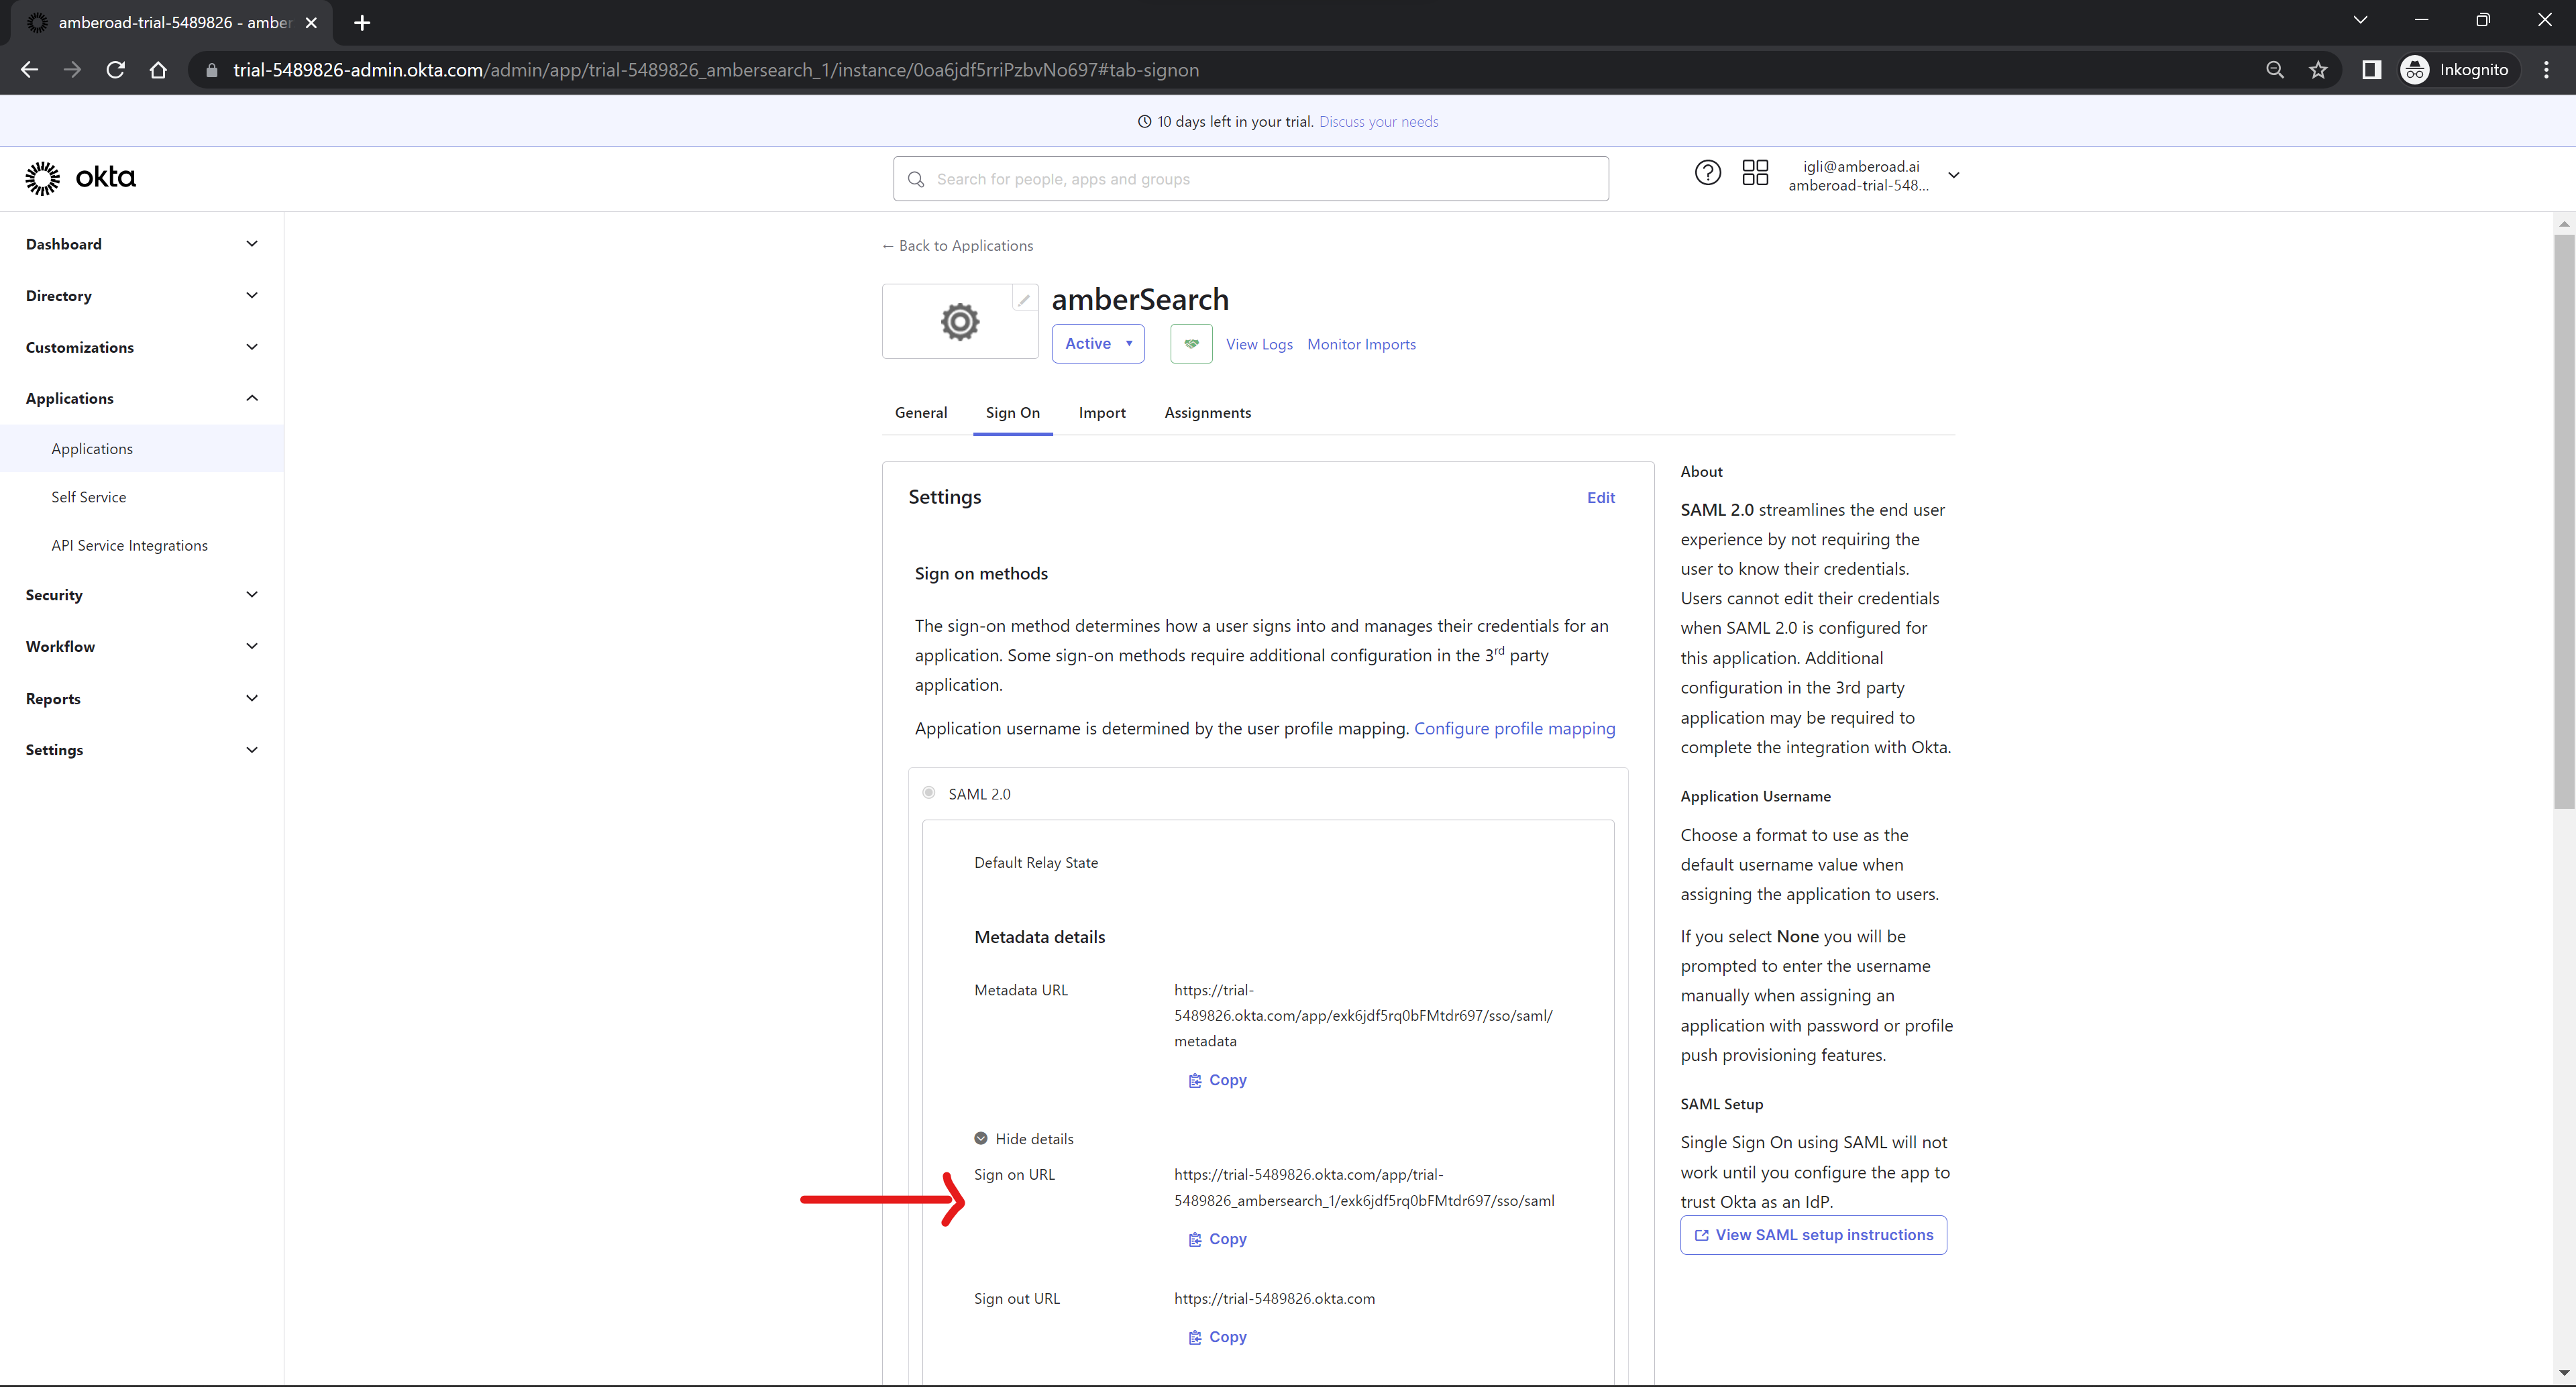Expand the Workflow sidebar section

142,647
